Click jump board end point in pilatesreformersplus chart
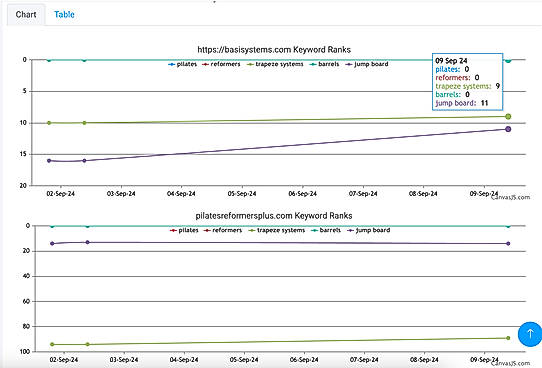This screenshot has width=542, height=368. pyautogui.click(x=508, y=244)
